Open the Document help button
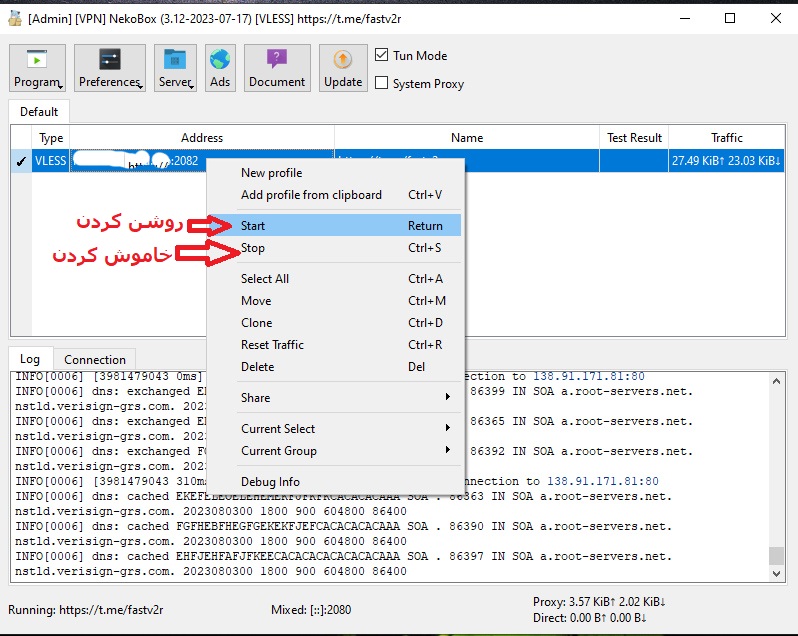Viewport: 798px width, 636px height. 277,68
